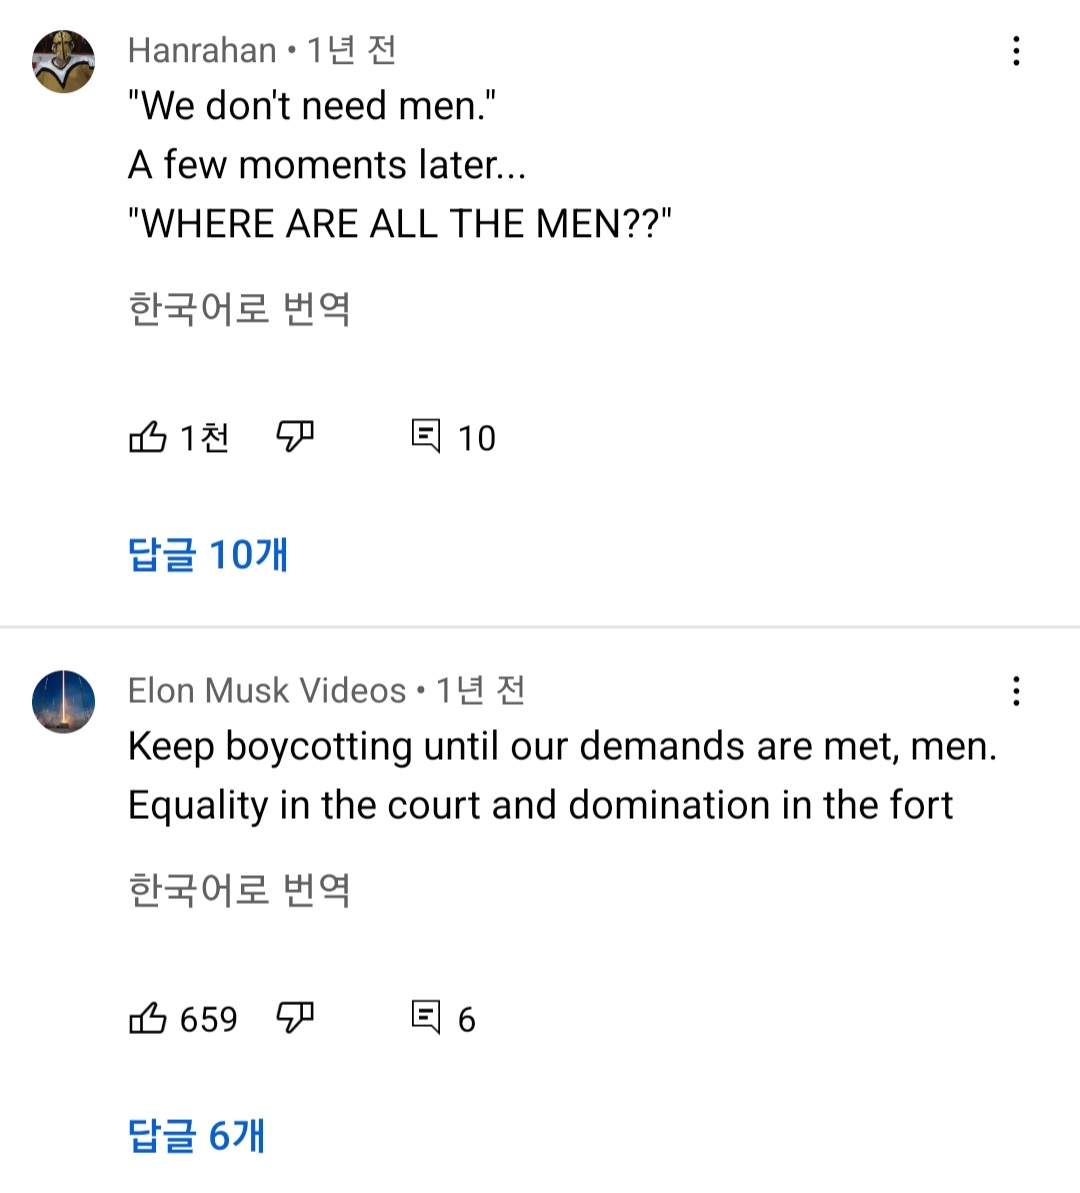Like the Elon Musk Videos comment
Viewport: 1080px width, 1193px height.
coord(148,1018)
